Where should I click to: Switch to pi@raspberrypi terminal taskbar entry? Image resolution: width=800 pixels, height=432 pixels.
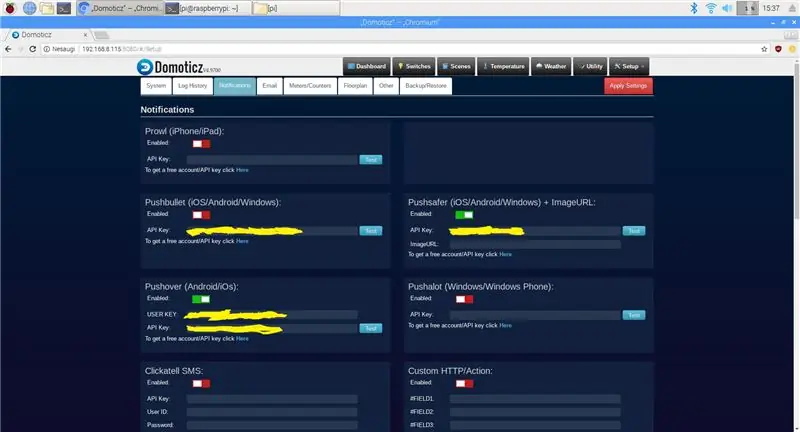tap(208, 8)
